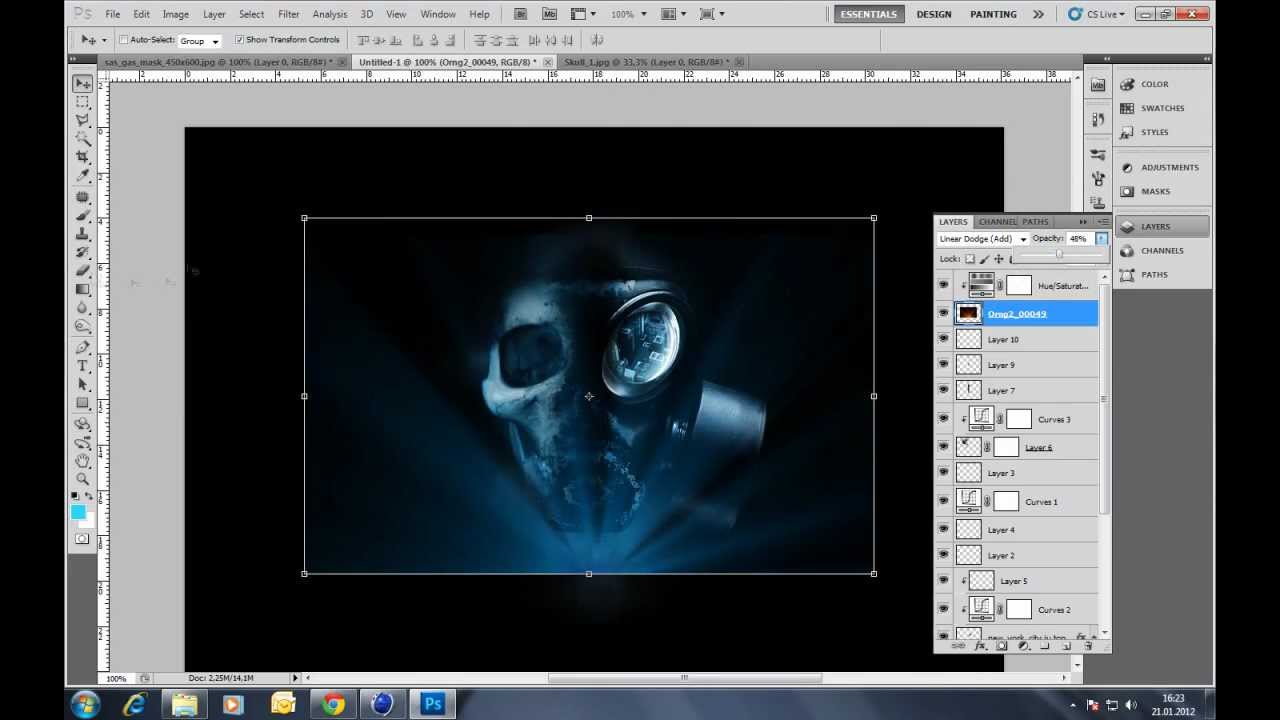The image size is (1280, 720).
Task: Select the Blur tool
Action: click(x=82, y=309)
